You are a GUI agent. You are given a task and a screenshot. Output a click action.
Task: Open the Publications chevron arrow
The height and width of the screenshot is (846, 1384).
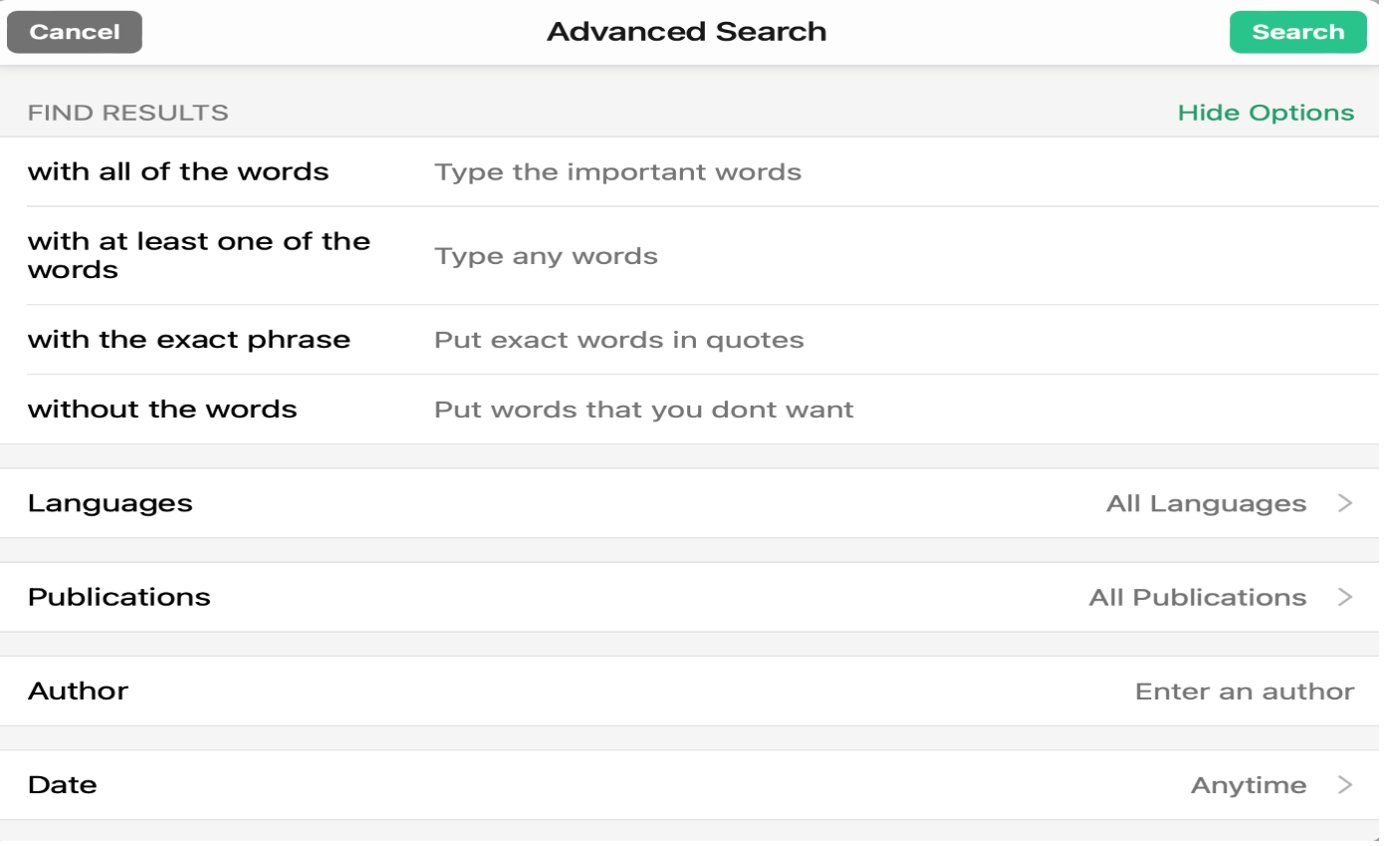1345,597
